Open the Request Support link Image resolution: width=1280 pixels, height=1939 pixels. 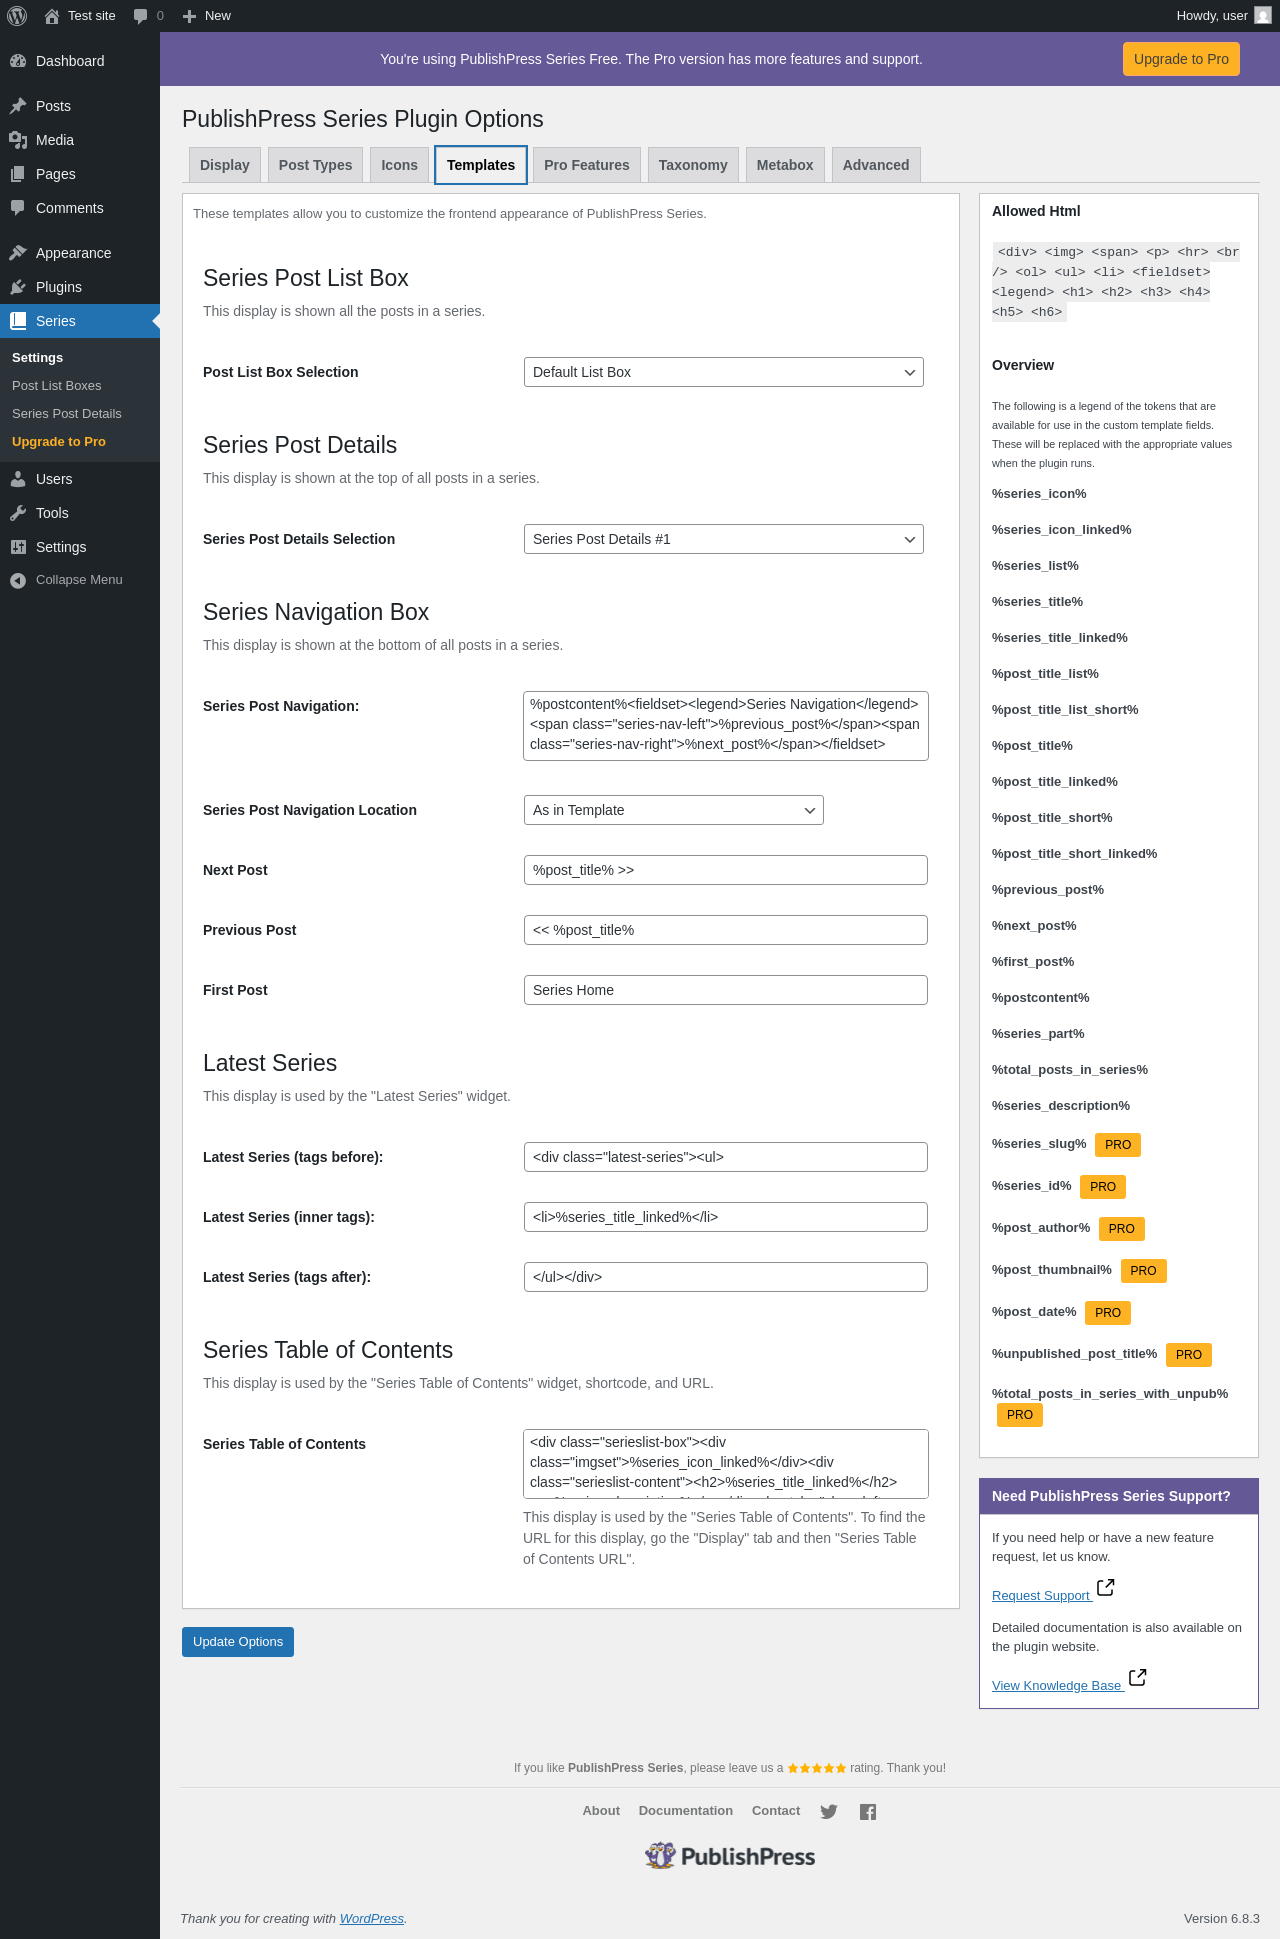1041,1596
